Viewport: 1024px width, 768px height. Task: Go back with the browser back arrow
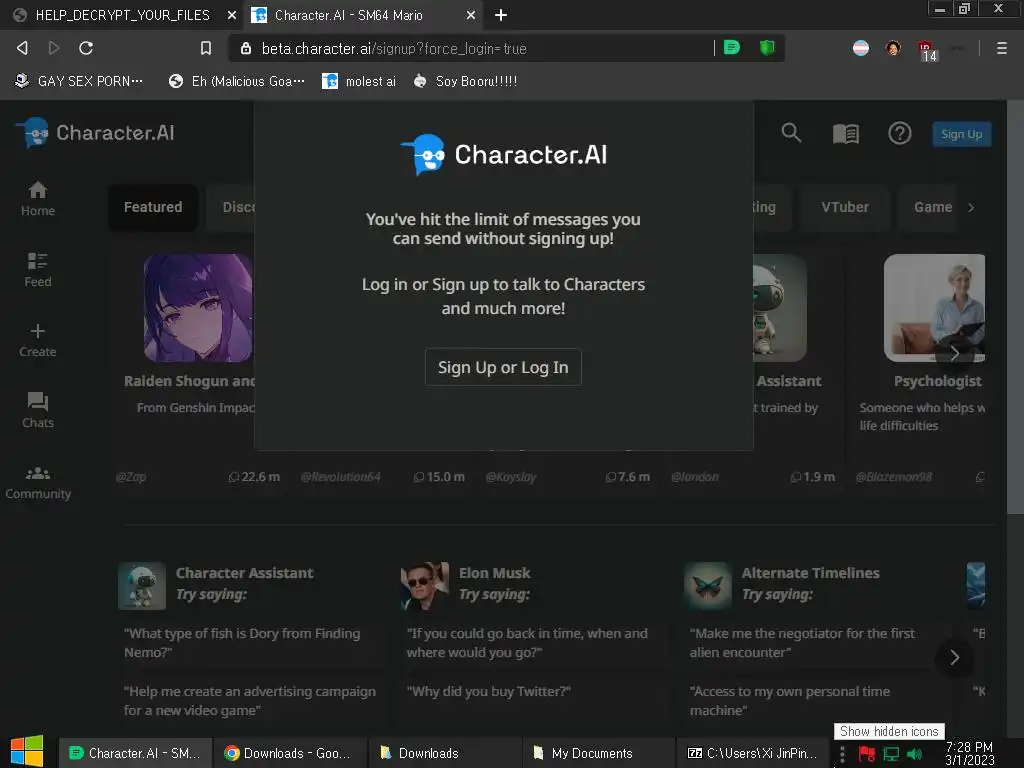[22, 48]
